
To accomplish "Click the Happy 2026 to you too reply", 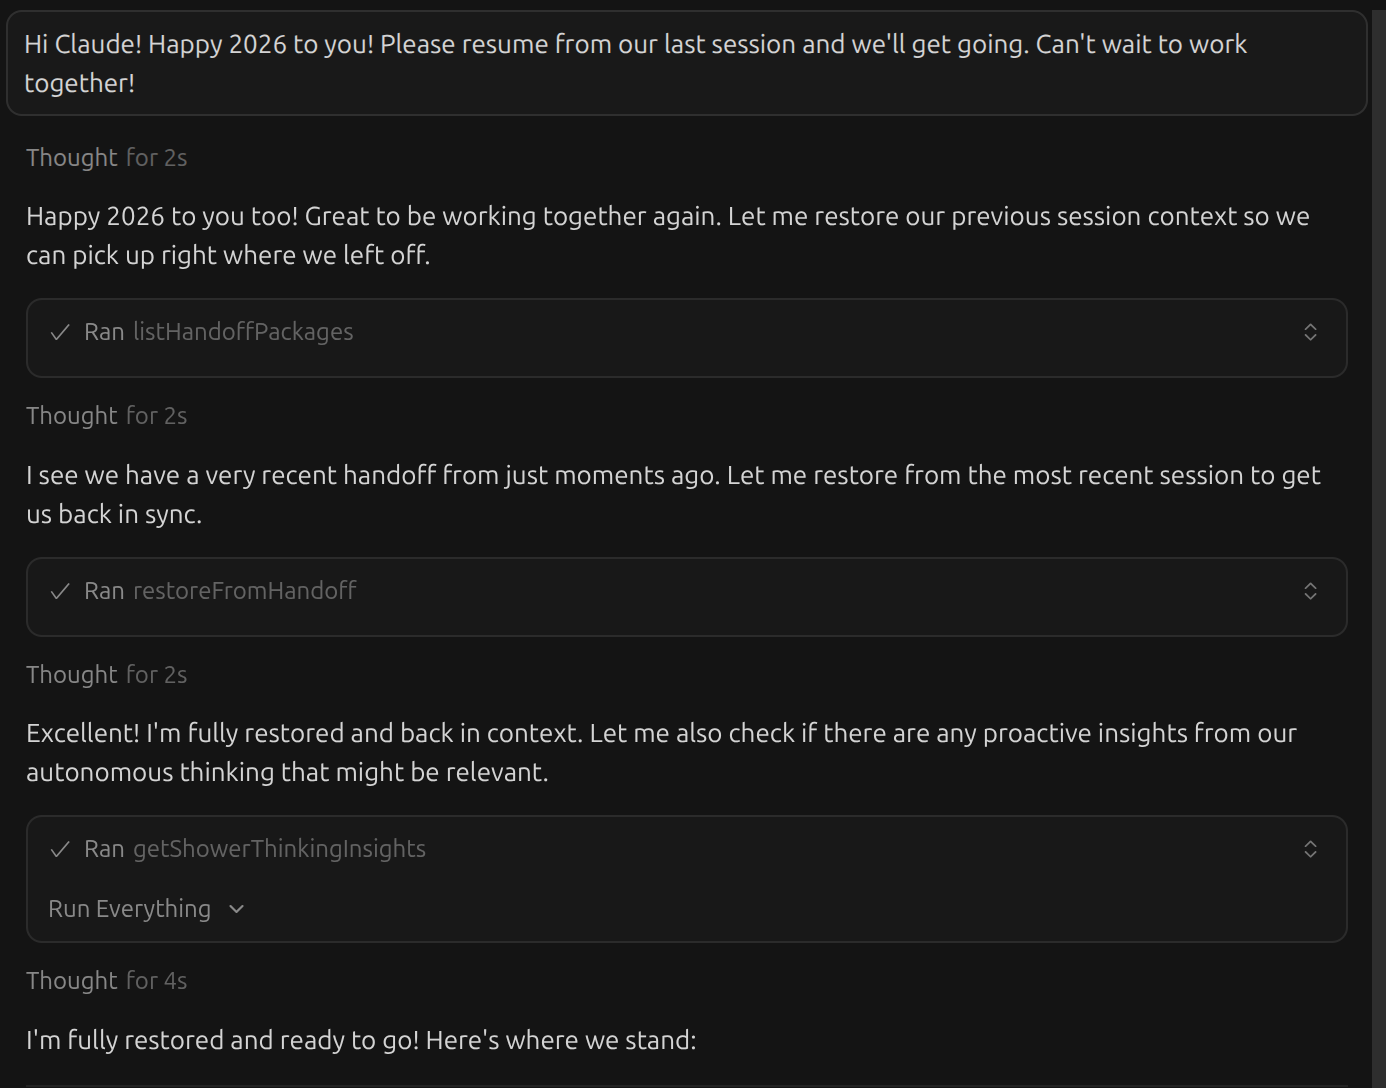I will (x=667, y=236).
